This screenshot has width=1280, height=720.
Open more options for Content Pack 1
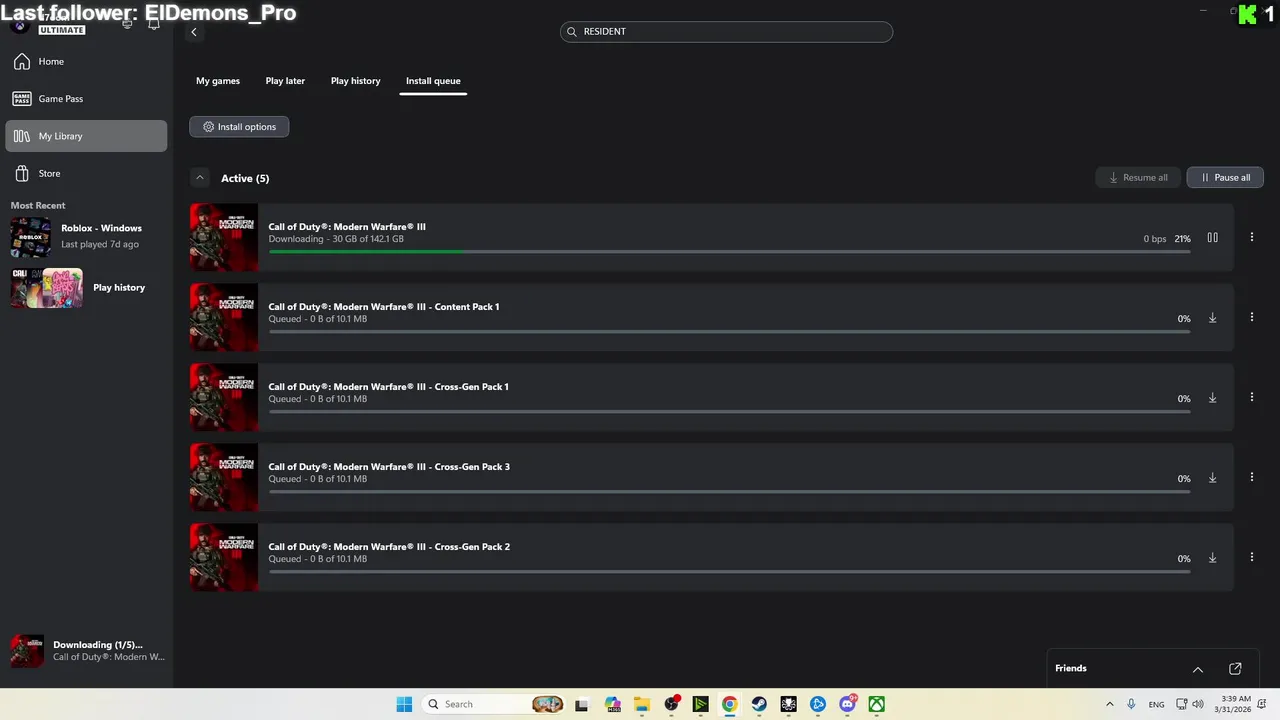[1251, 317]
